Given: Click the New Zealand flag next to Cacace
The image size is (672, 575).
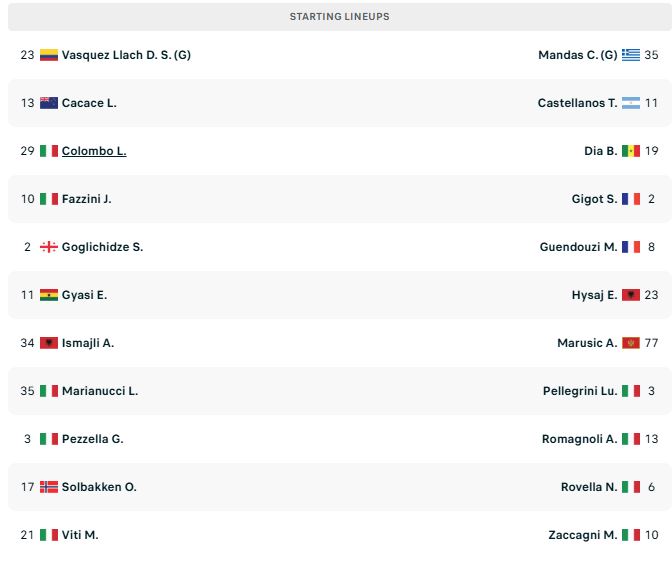Looking at the screenshot, I should [x=49, y=103].
